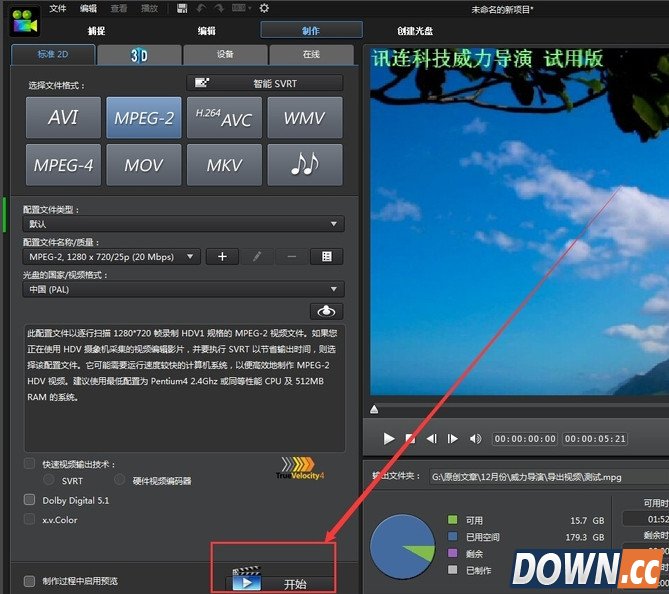Open the 编辑 menu in menu bar

click(x=88, y=8)
